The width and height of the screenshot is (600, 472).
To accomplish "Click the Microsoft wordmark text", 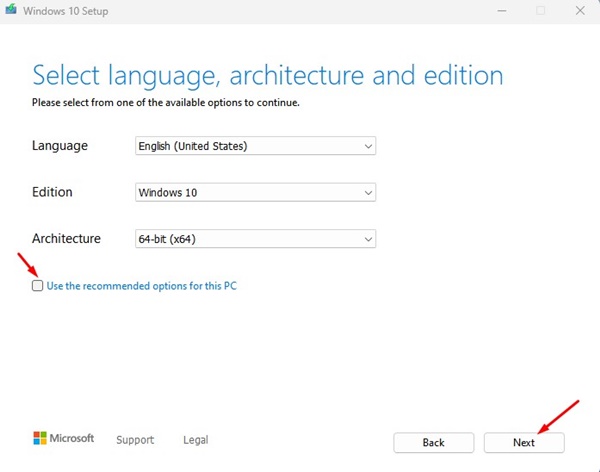I will click(72, 438).
